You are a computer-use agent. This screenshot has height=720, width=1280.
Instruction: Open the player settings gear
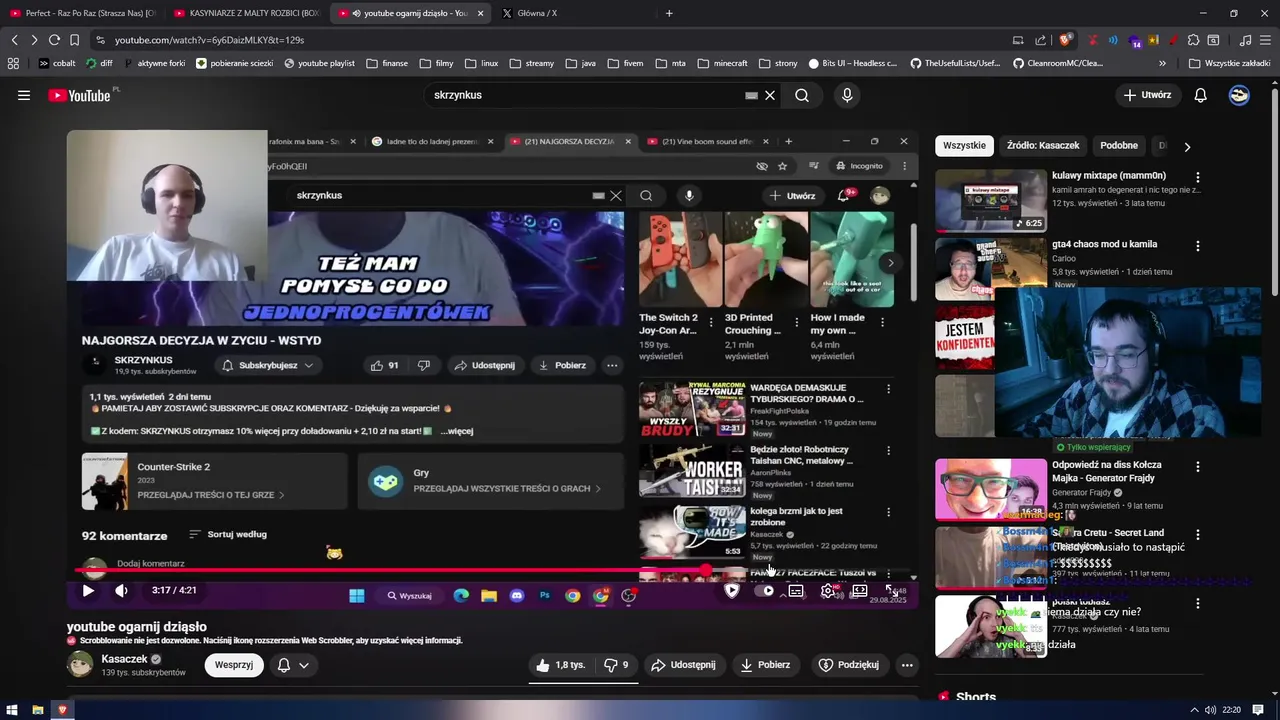tap(828, 591)
